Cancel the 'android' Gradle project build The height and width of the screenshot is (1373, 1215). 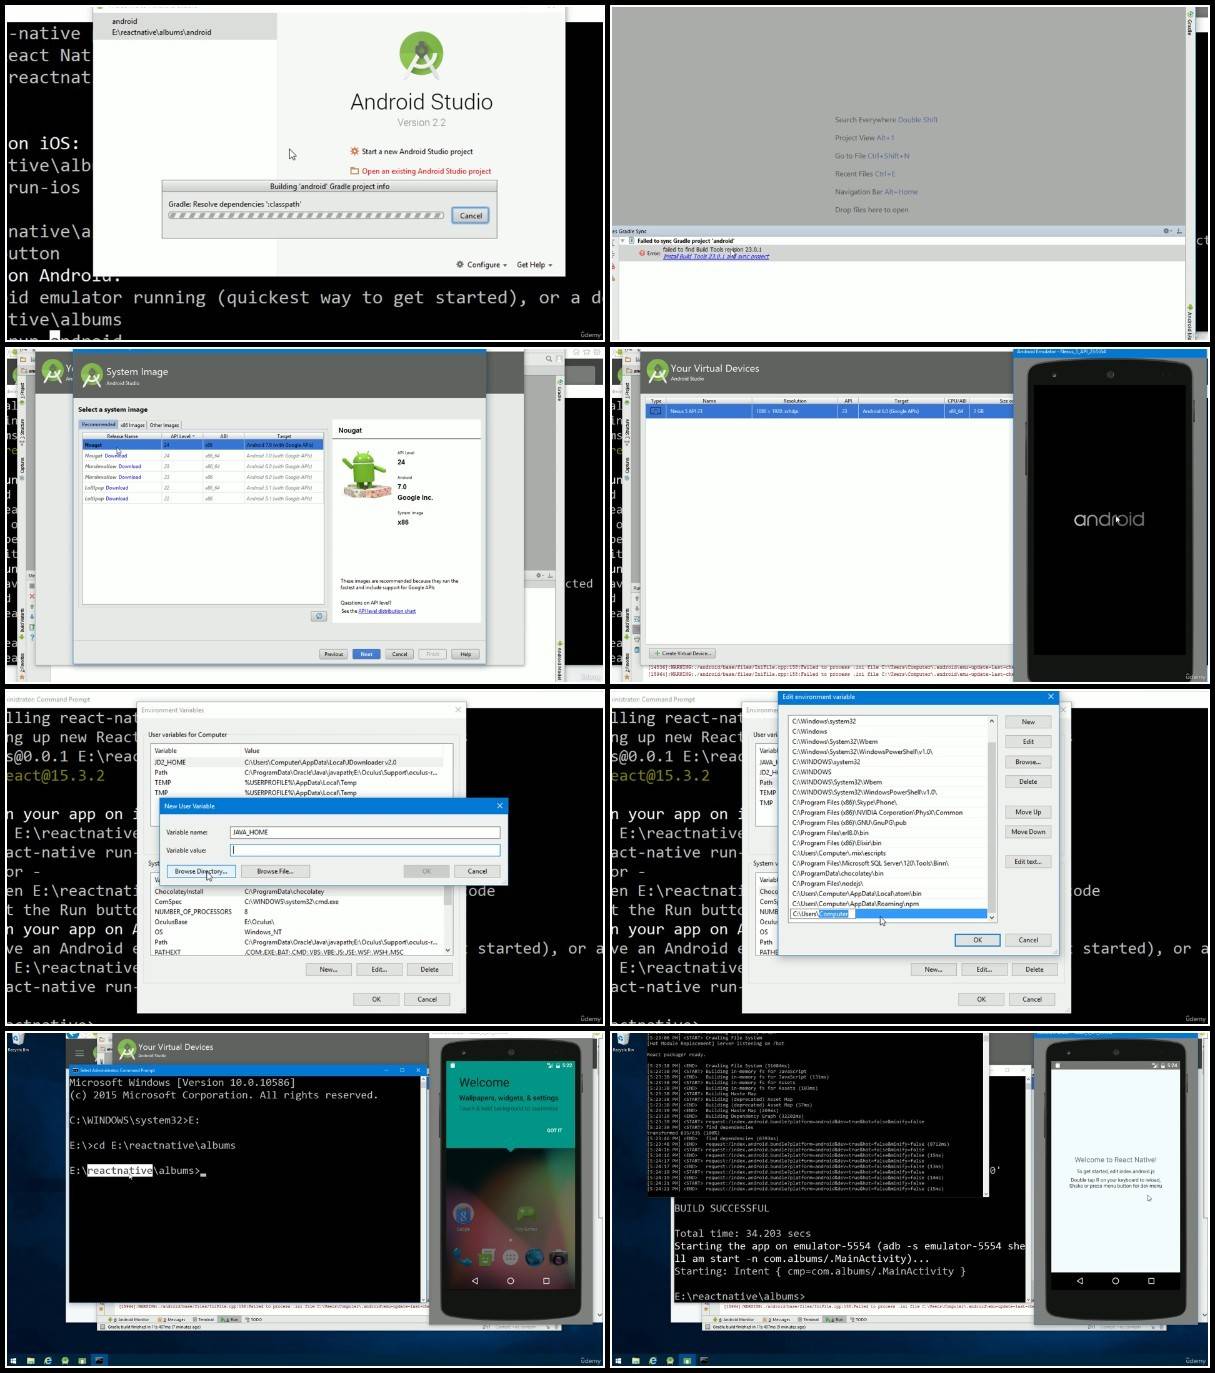pos(470,216)
